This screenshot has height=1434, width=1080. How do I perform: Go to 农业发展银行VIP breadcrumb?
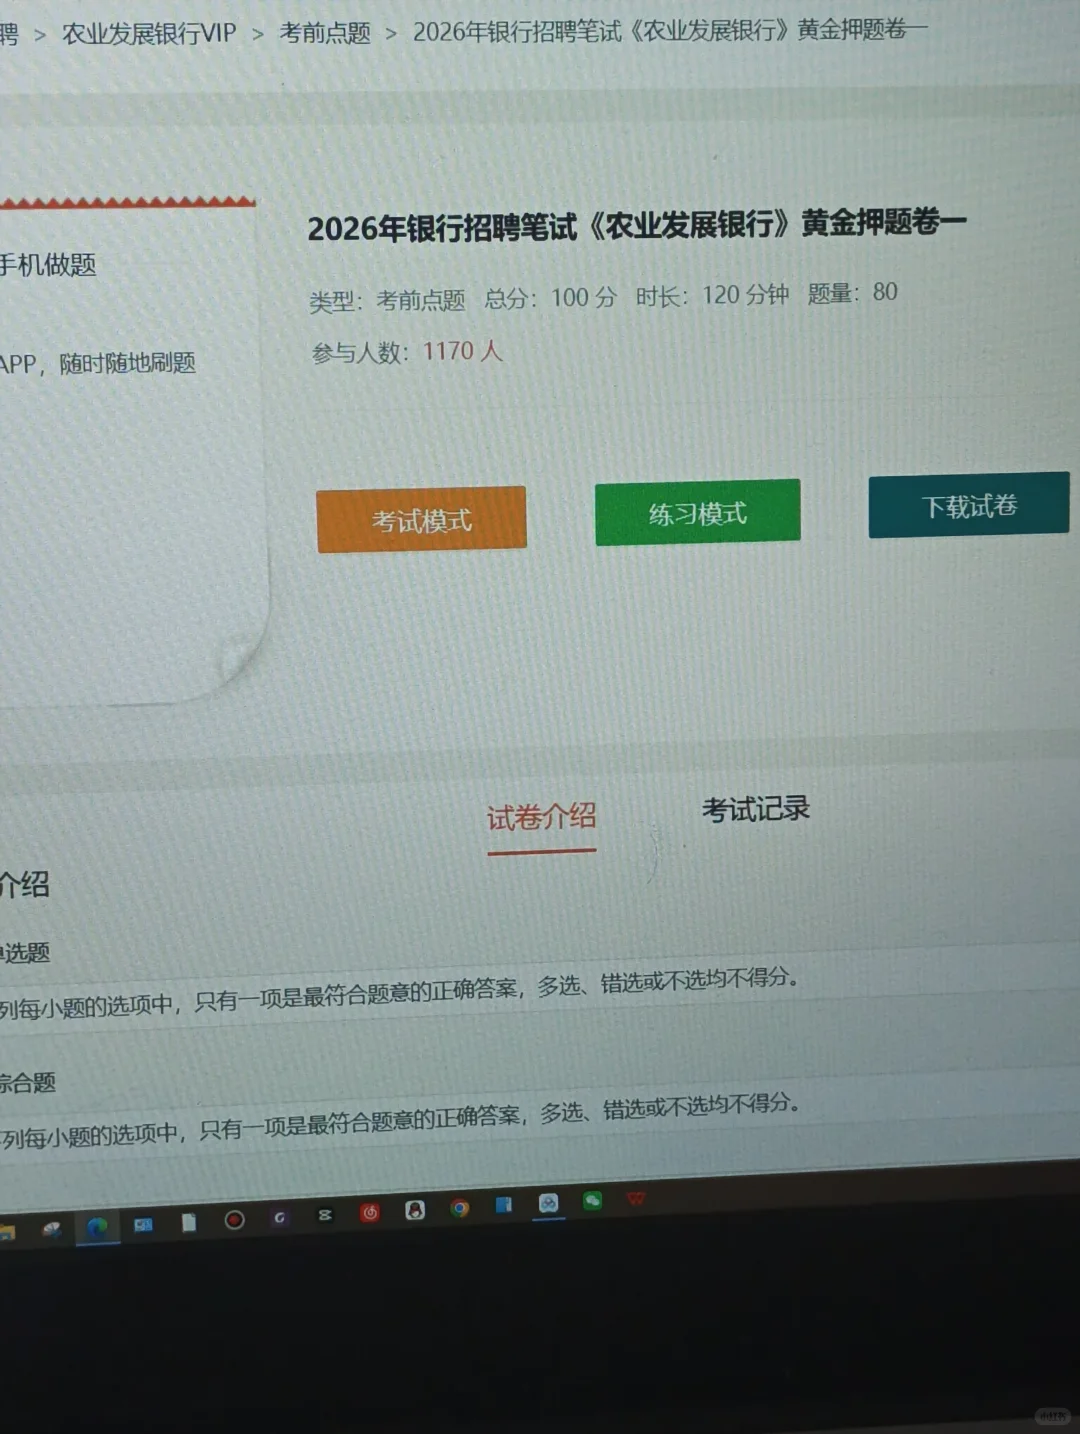click(x=149, y=34)
